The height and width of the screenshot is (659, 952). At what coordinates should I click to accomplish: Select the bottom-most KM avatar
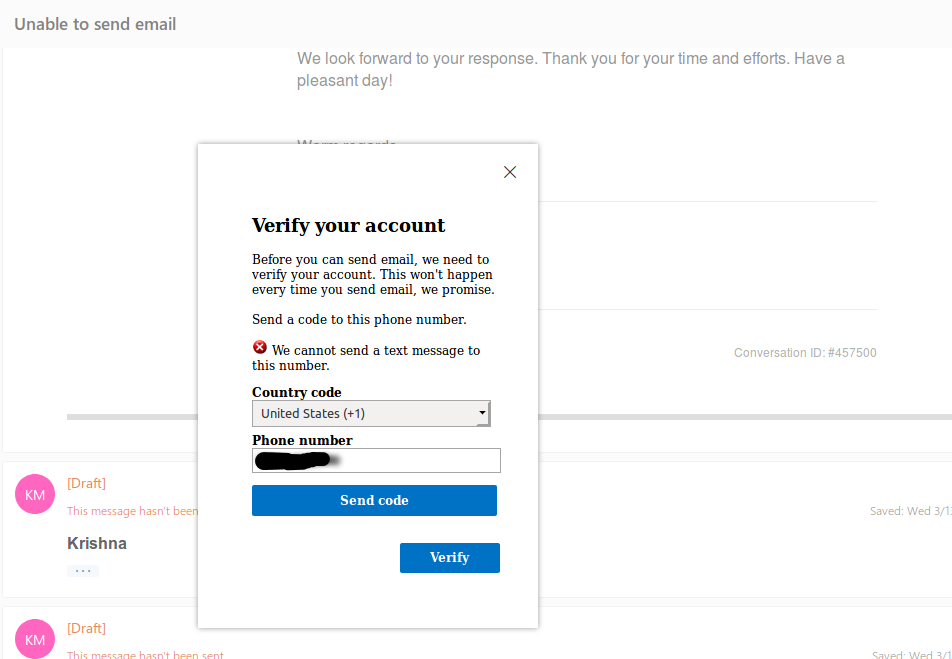pos(35,639)
